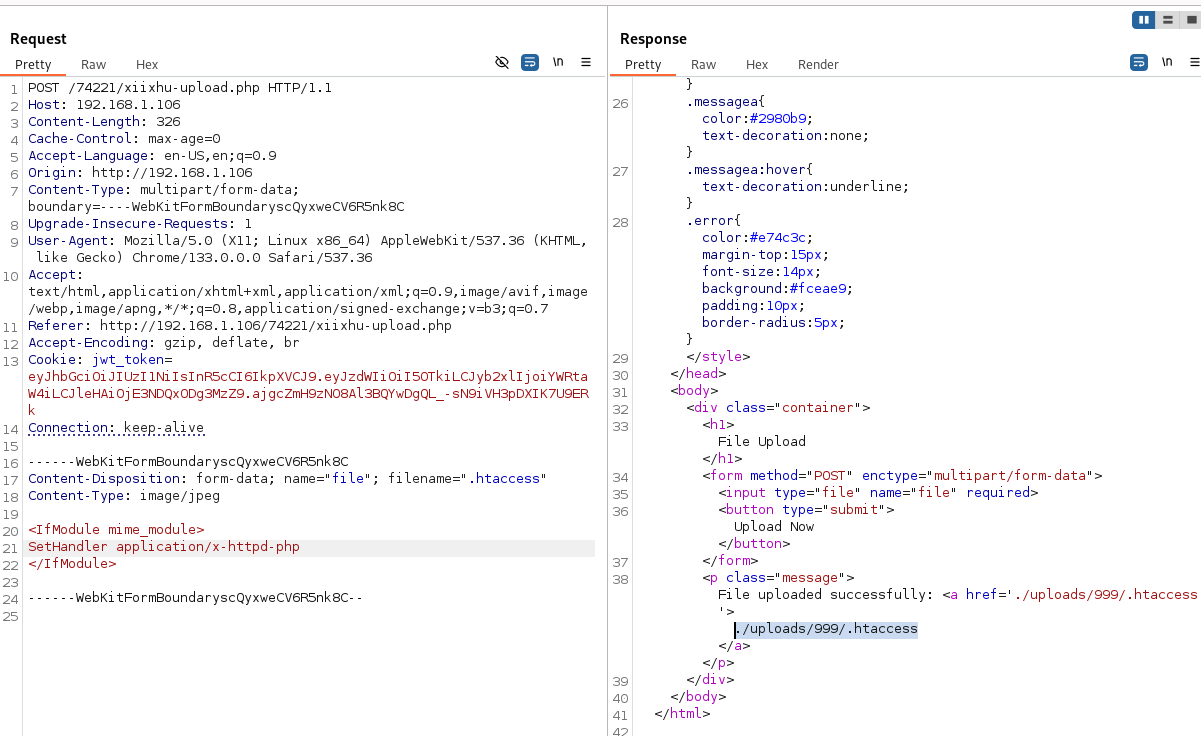Click the Cache-Control header line
The height and width of the screenshot is (736, 1201).
(124, 139)
